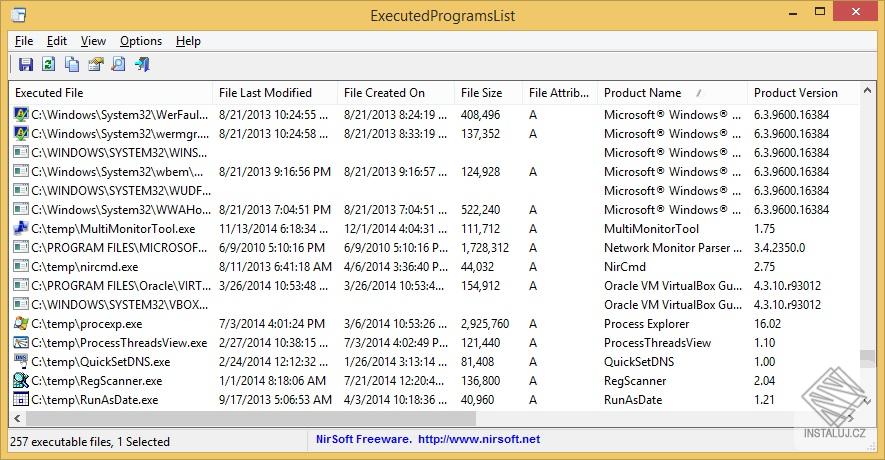Sort by Product Version column header
The width and height of the screenshot is (885, 460).
803,93
